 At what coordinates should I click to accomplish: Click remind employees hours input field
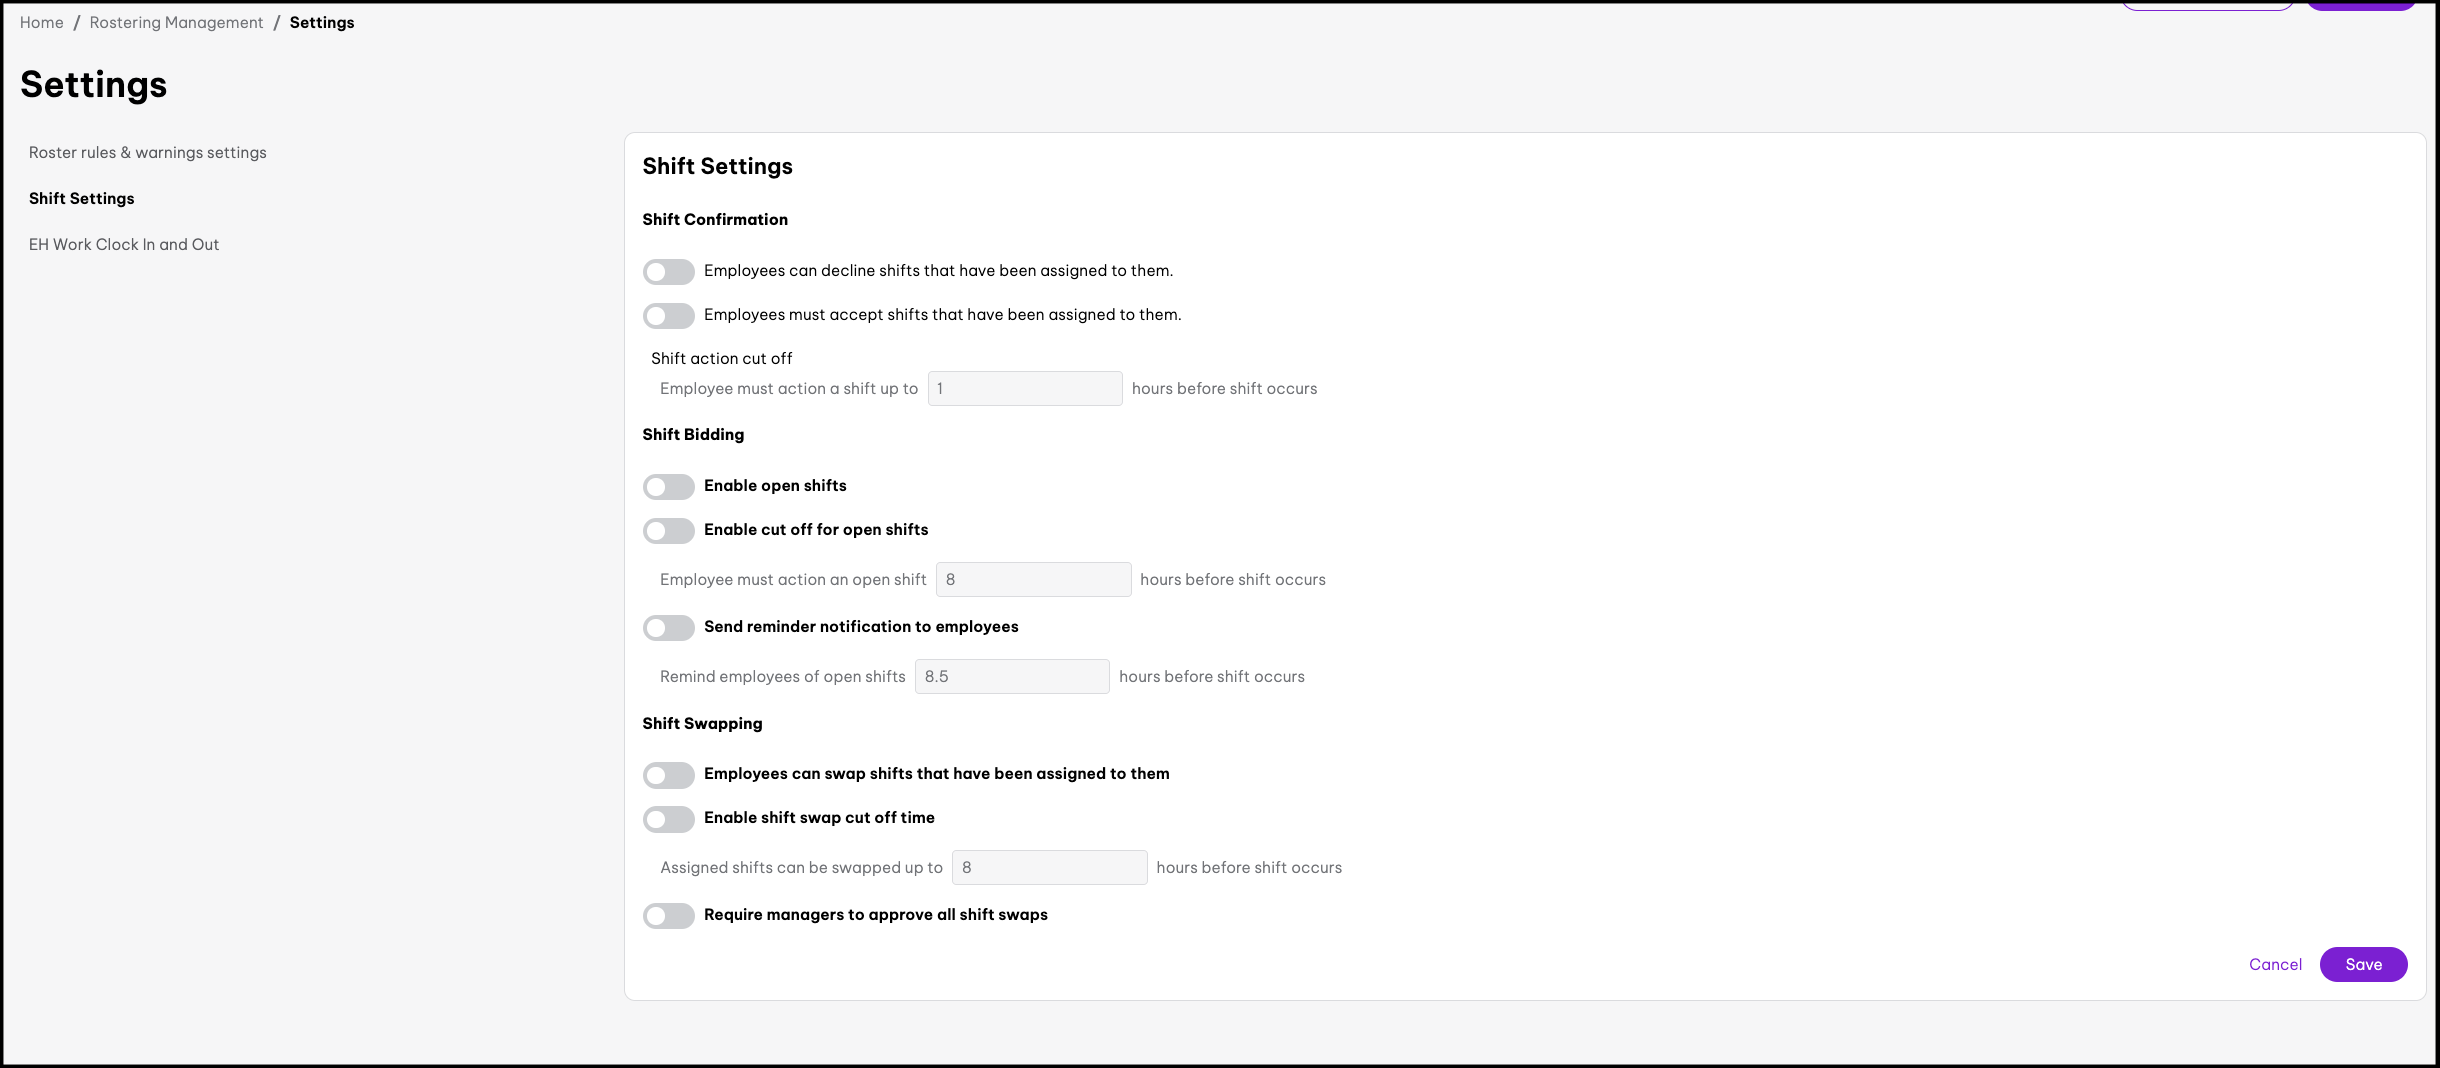click(x=1011, y=677)
